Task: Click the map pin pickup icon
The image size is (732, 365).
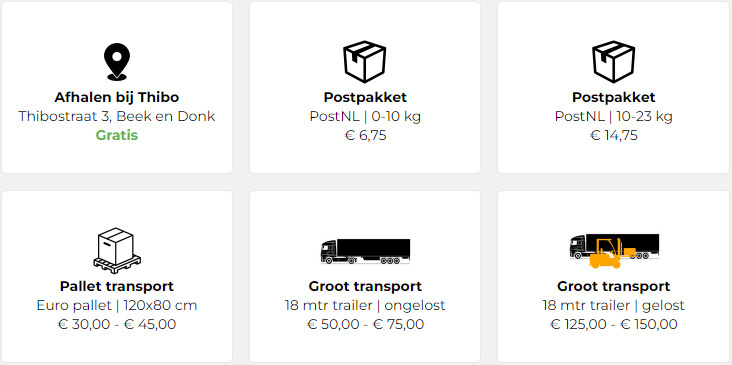Action: click(x=117, y=62)
